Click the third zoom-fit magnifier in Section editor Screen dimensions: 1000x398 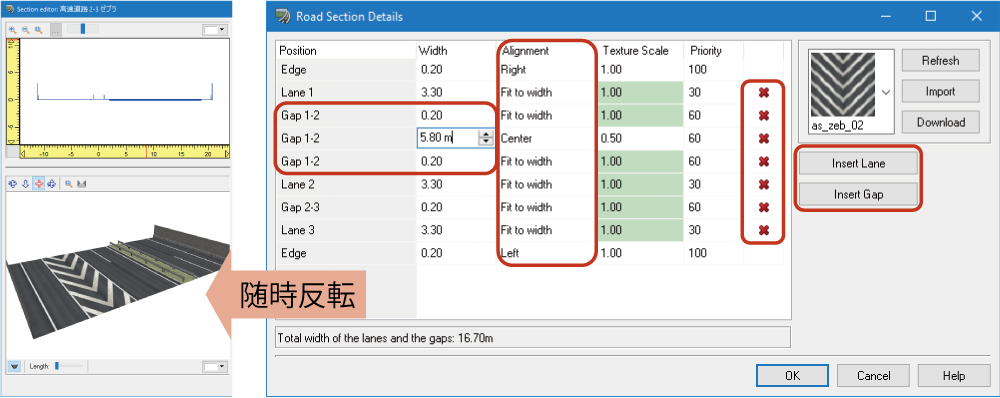tap(38, 29)
